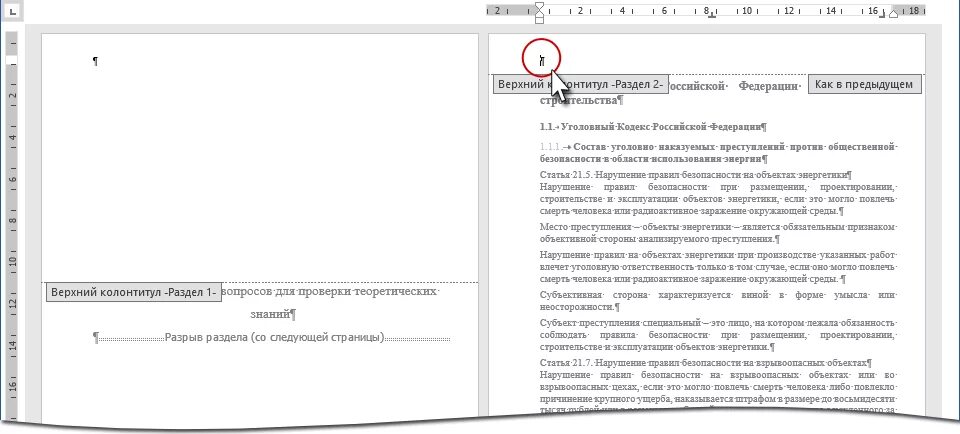Click line 'Статья 21.5. Нарушение правил безопасности'
960x434 pixels.
(696, 174)
